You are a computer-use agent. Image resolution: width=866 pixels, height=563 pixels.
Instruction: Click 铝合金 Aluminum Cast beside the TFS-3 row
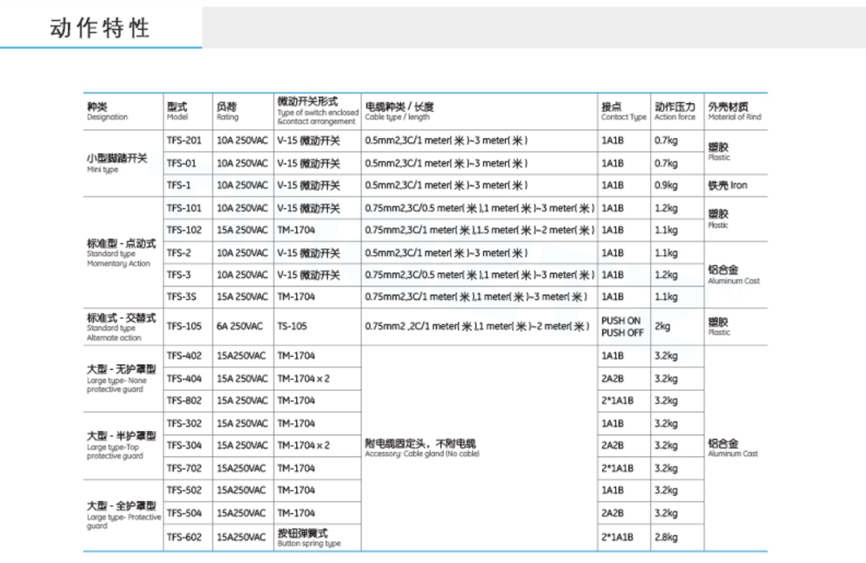[733, 275]
